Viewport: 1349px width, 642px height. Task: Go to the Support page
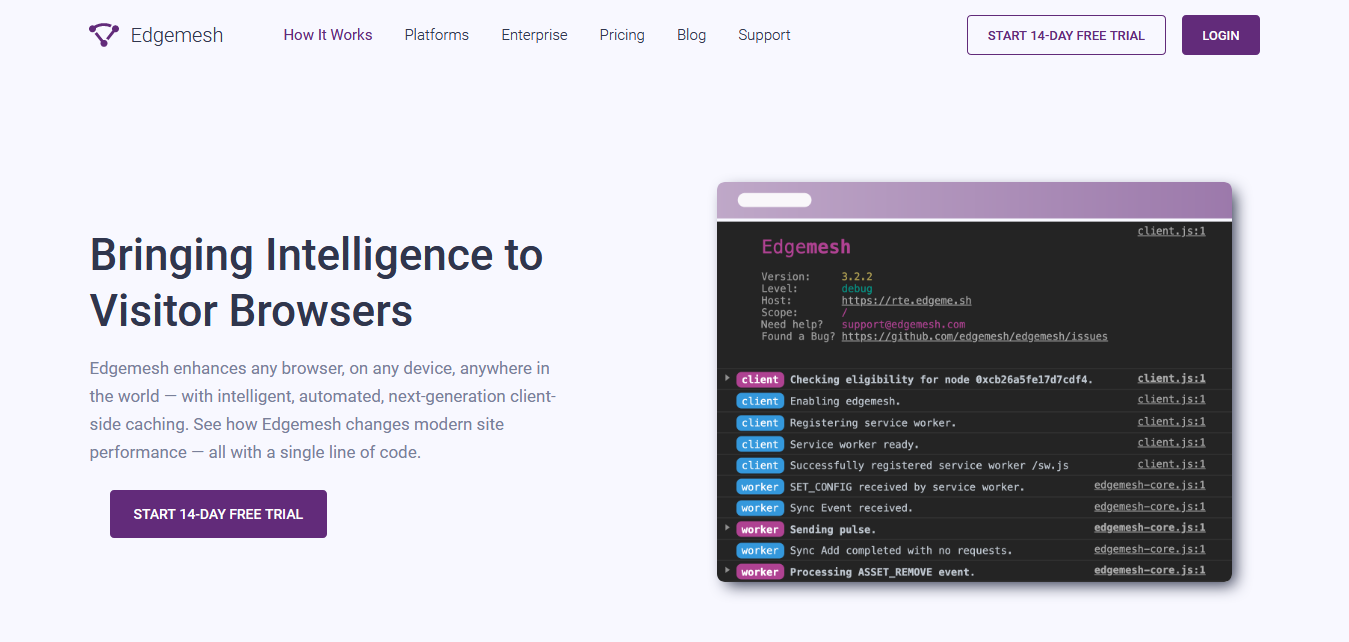point(764,35)
